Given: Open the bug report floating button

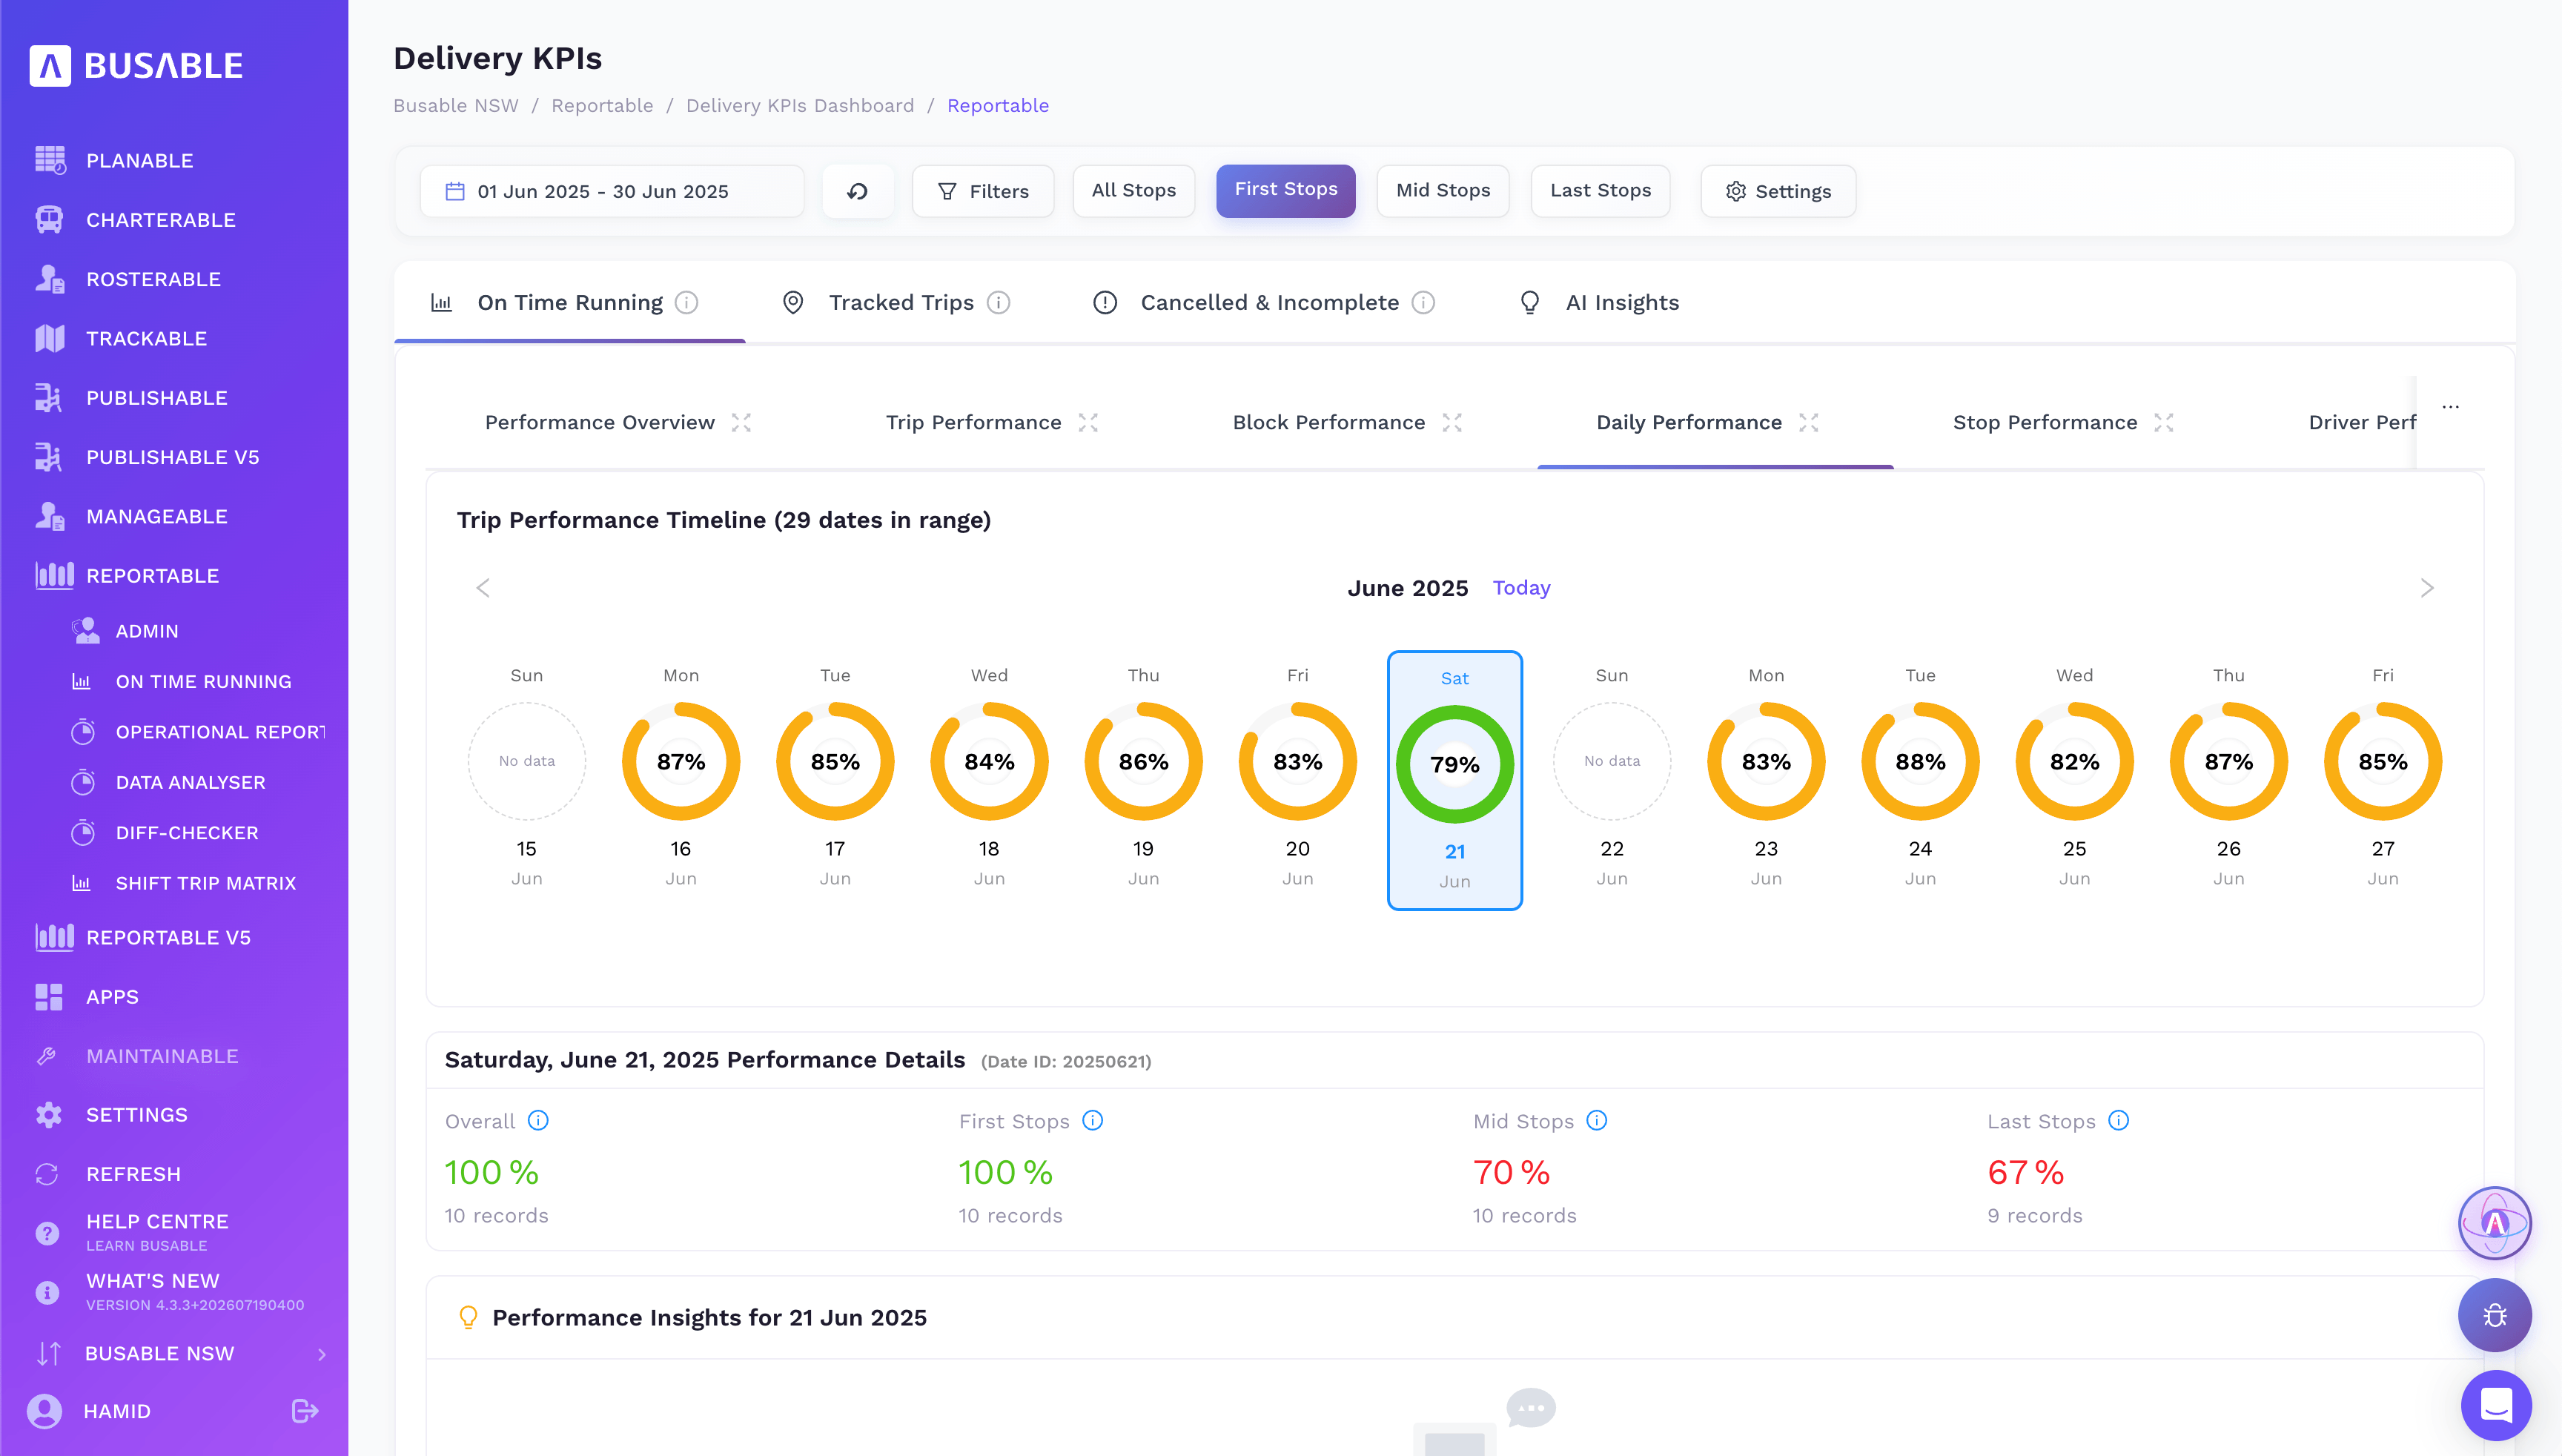Looking at the screenshot, I should click(2495, 1315).
